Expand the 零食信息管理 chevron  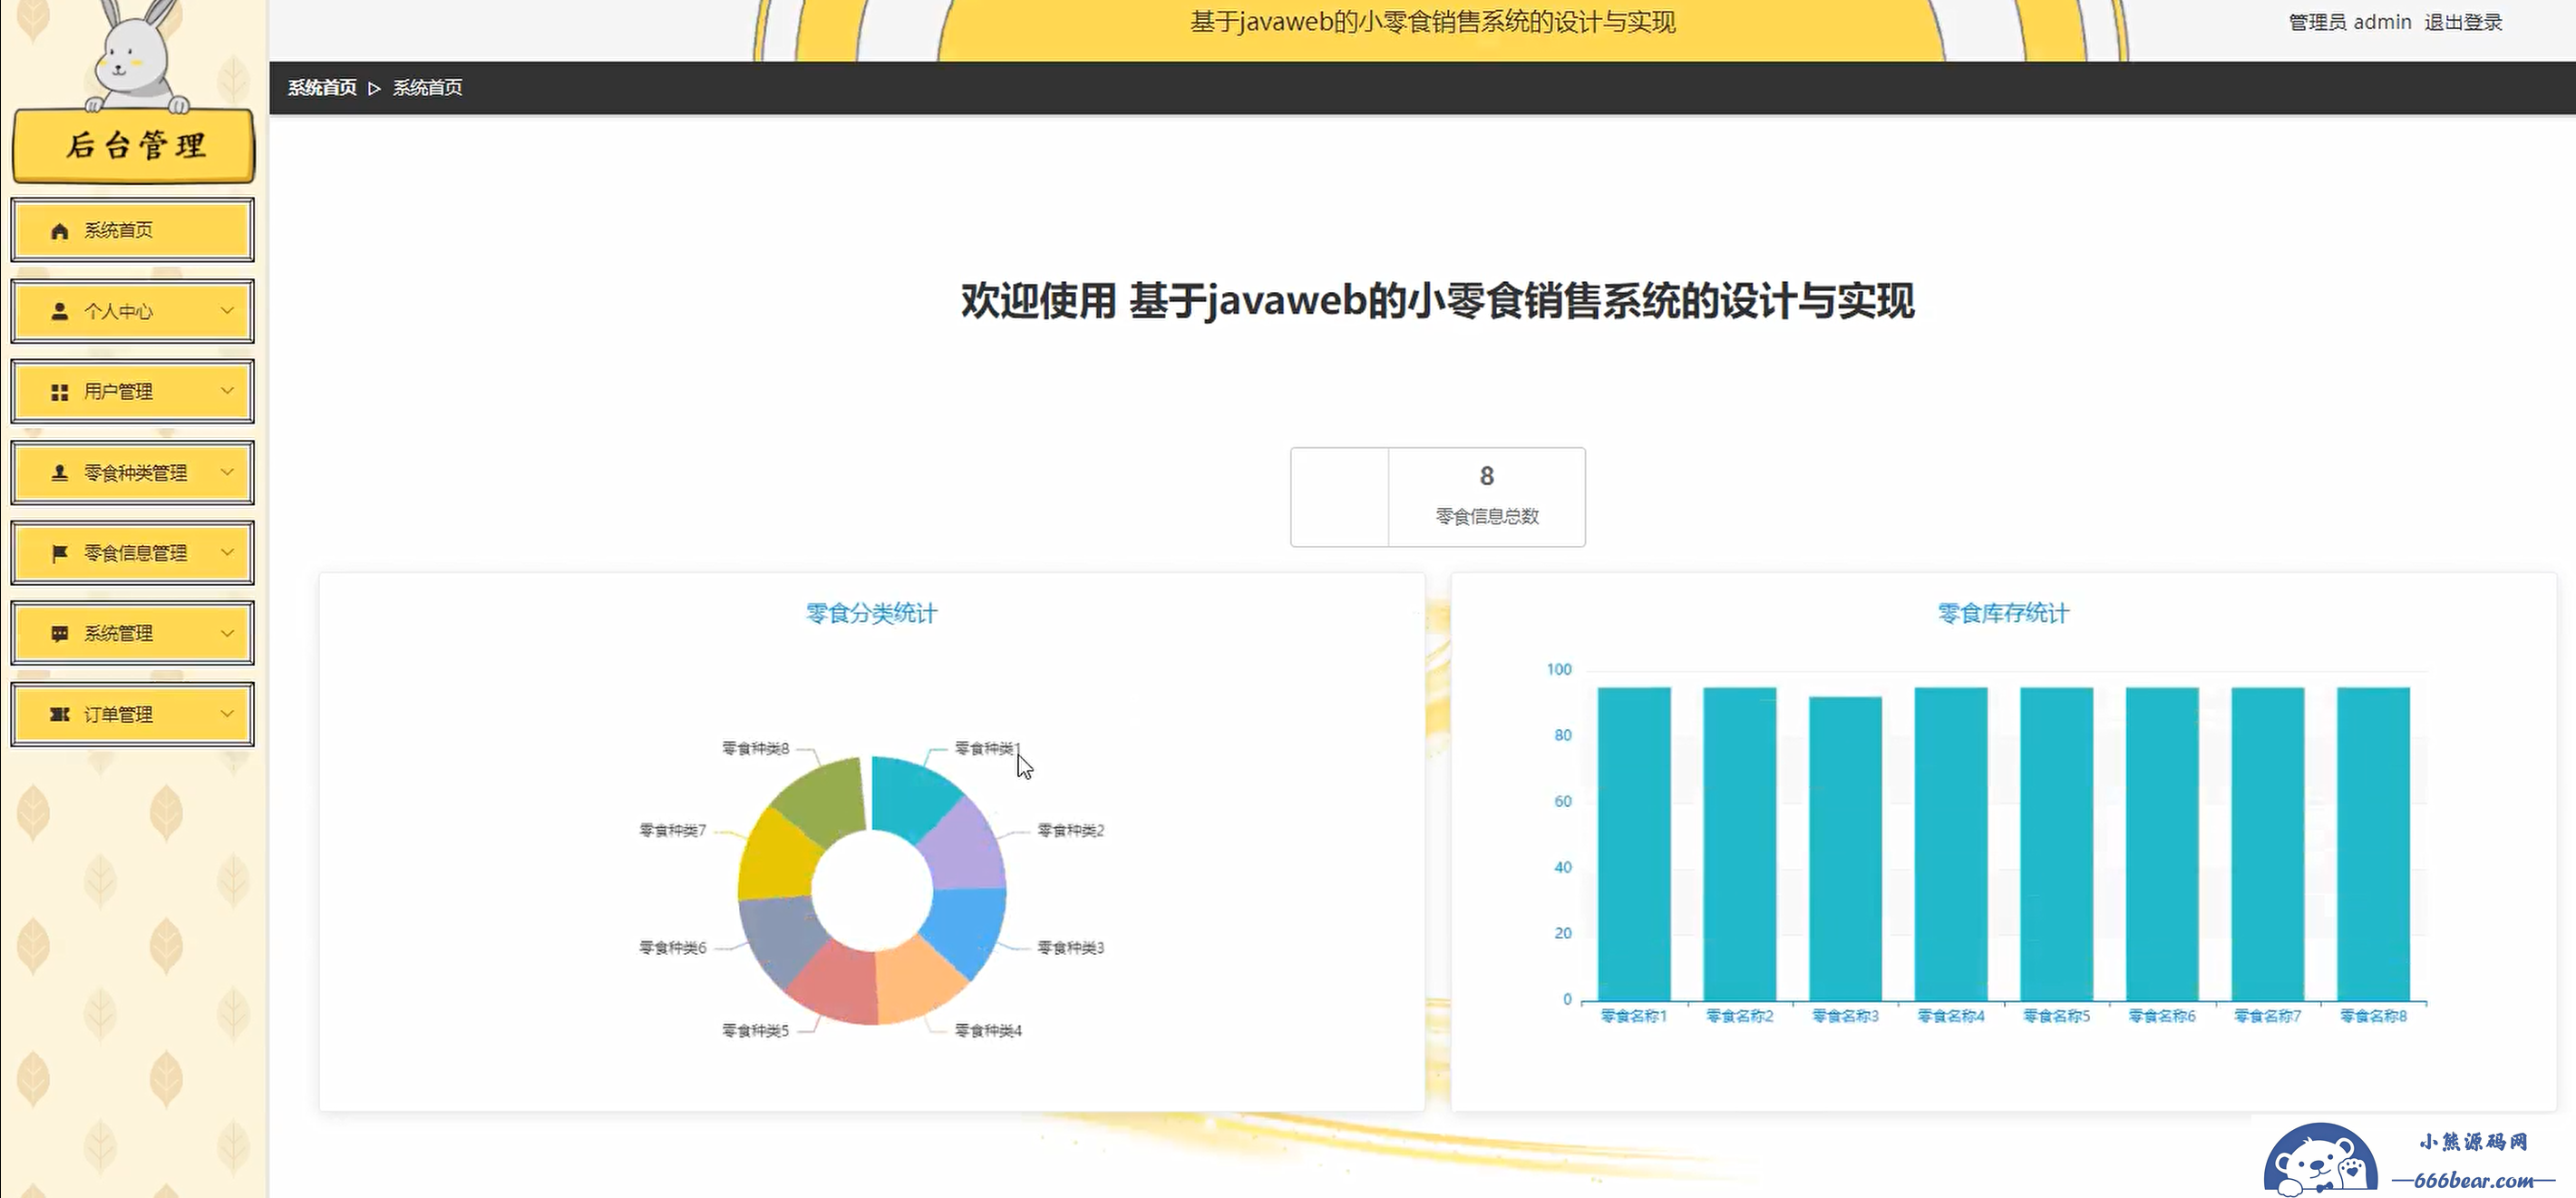[227, 552]
